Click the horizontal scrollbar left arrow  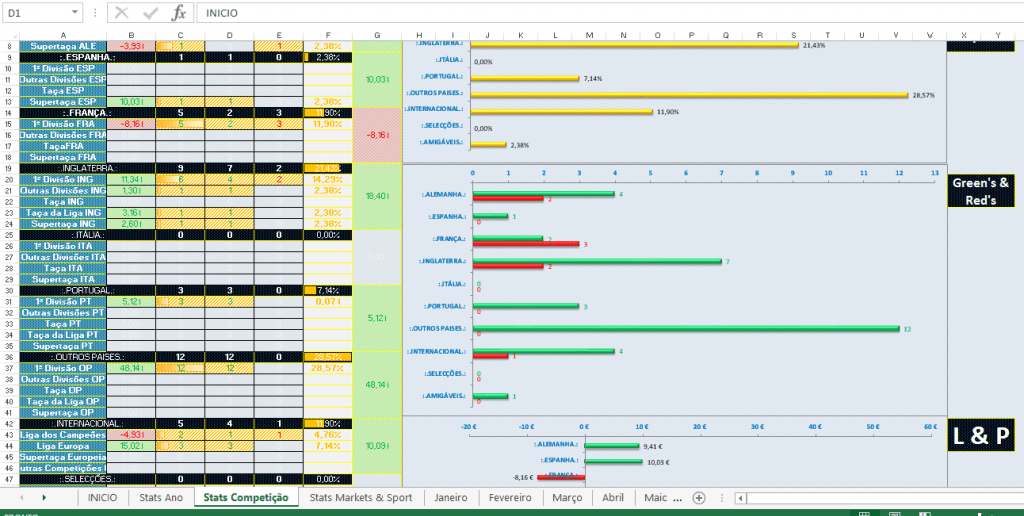pyautogui.click(x=741, y=498)
